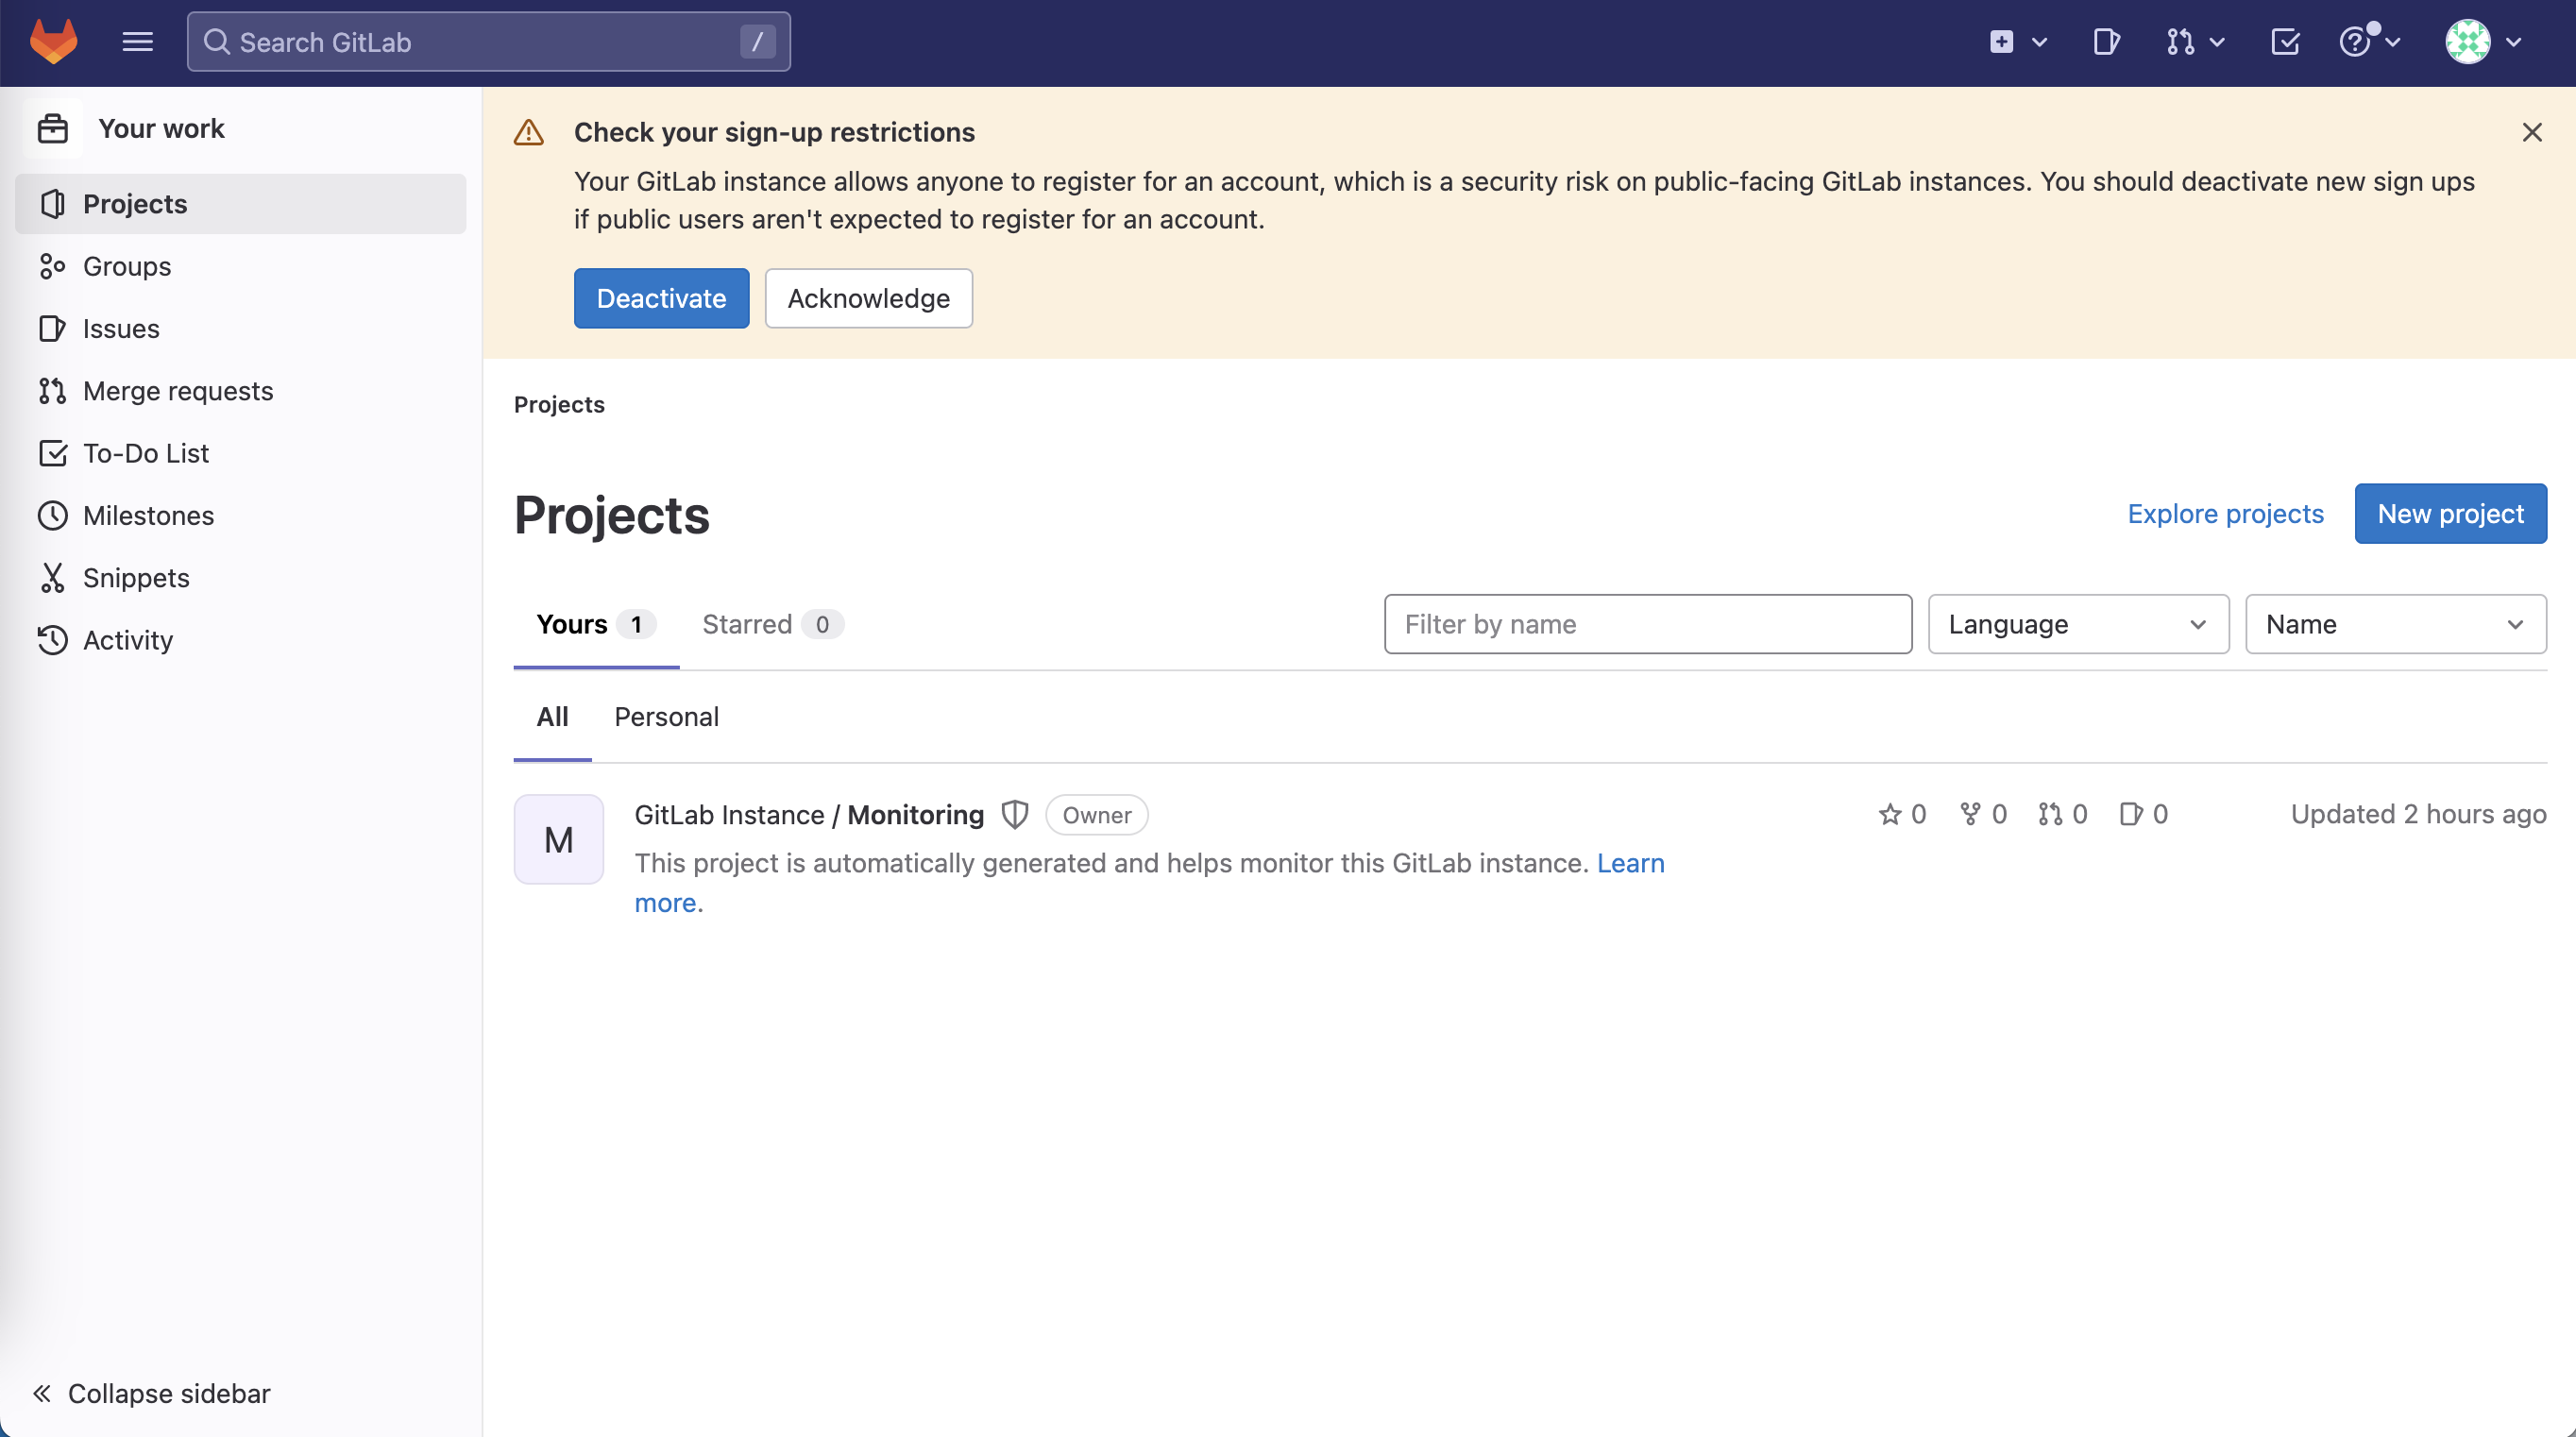Switch to the Yours tab
The image size is (2576, 1437).
click(x=596, y=625)
